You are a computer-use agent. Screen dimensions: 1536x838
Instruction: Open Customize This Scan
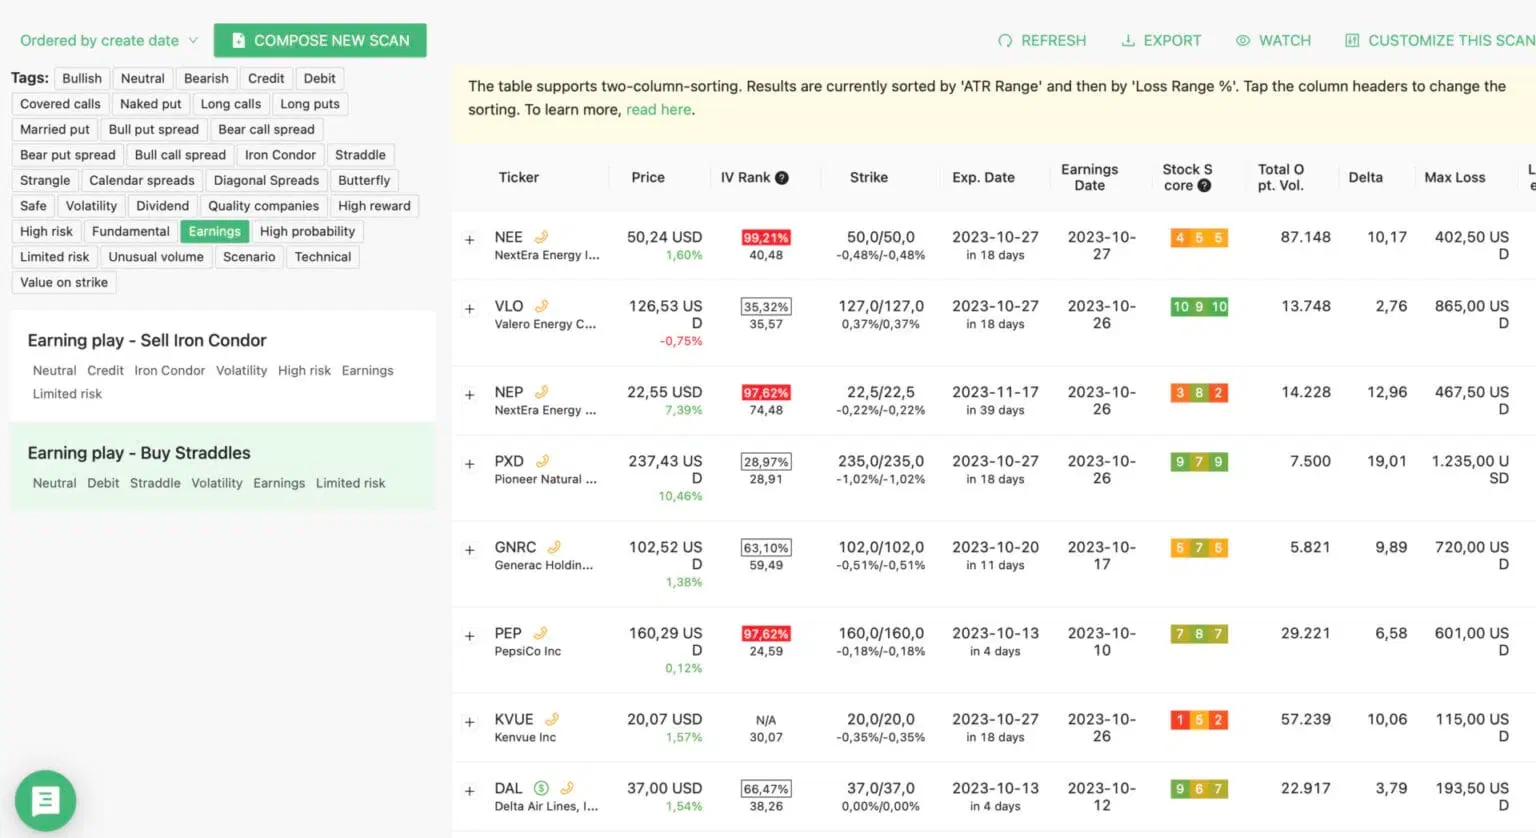(1439, 40)
